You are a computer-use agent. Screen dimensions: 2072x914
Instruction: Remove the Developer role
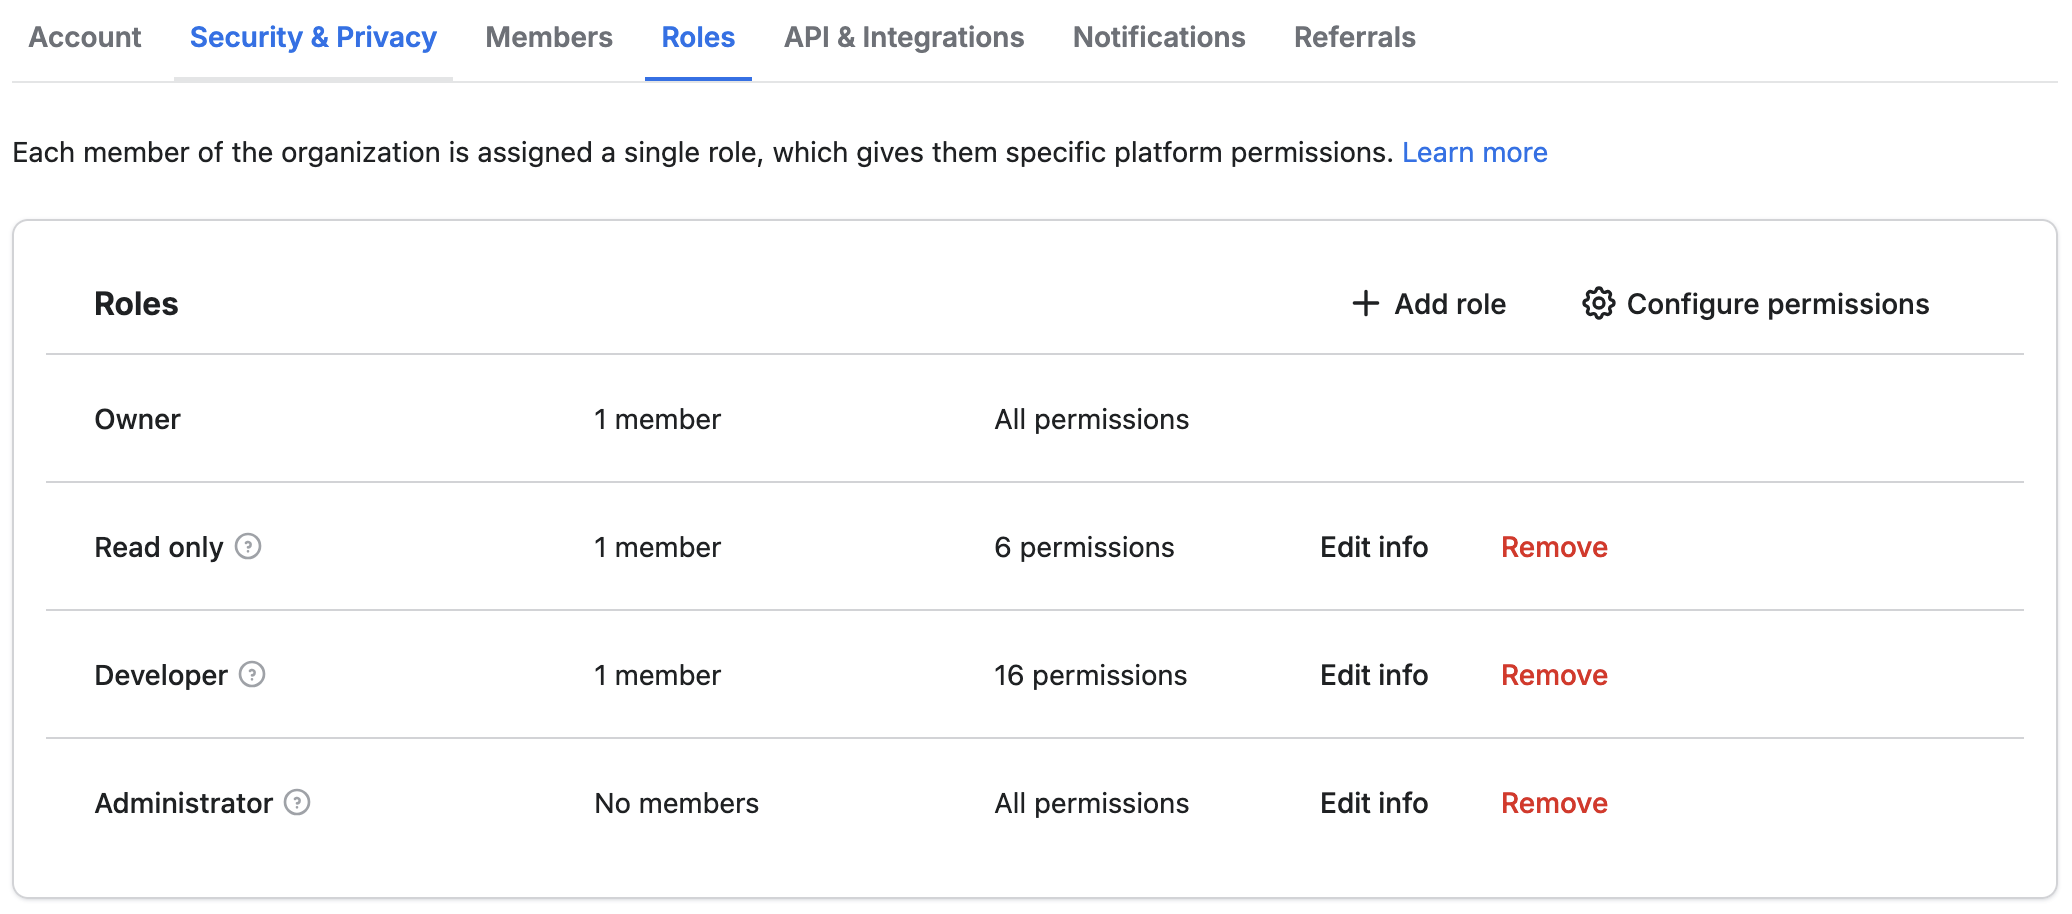click(1553, 675)
